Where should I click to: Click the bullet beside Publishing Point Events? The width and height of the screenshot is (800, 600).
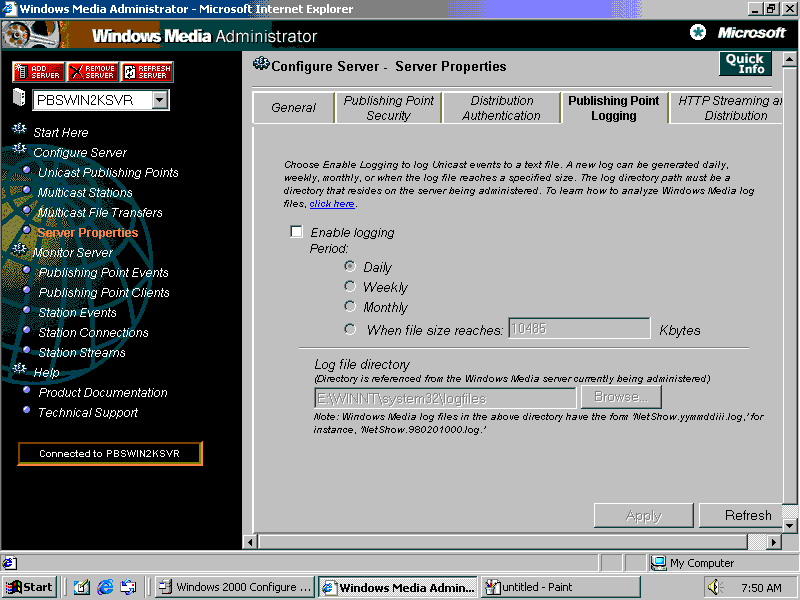coord(27,270)
